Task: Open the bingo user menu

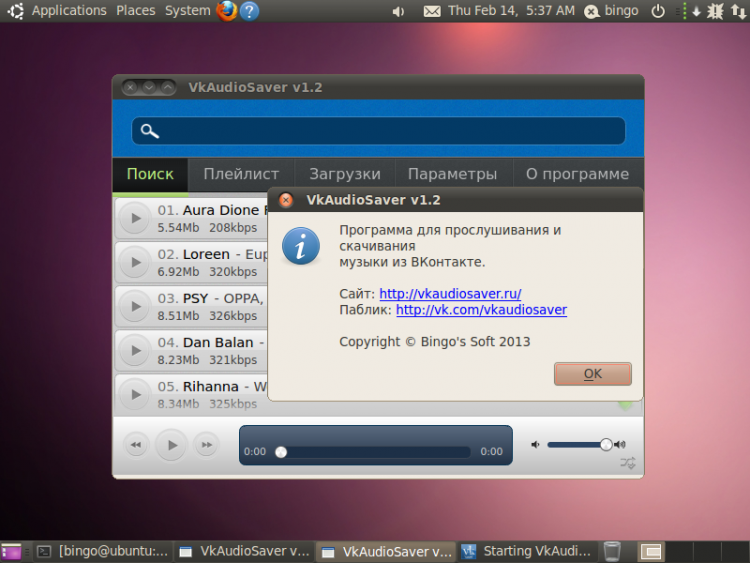Action: click(x=612, y=11)
